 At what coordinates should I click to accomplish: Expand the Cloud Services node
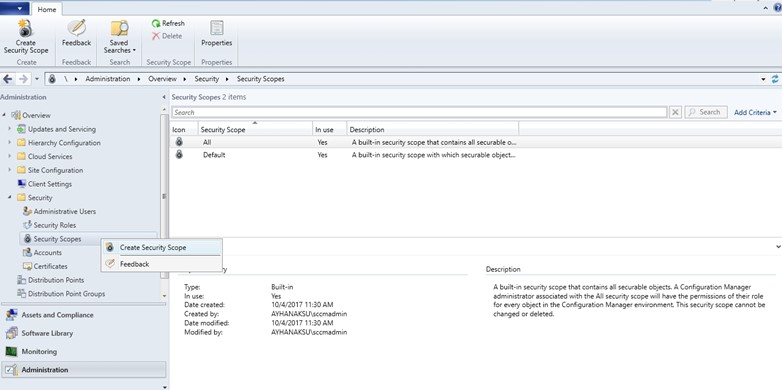point(9,156)
